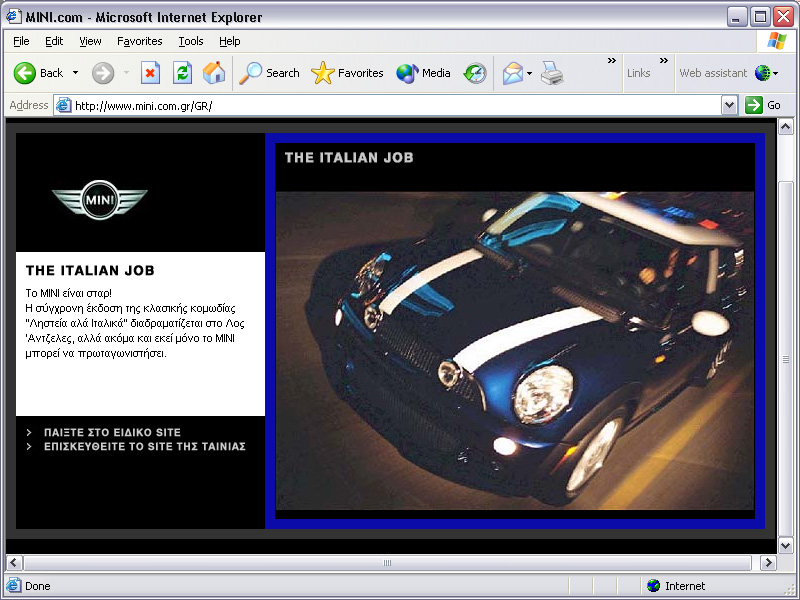The width and height of the screenshot is (800, 600).
Task: Minimize the Internet Explorer window
Action: (x=736, y=17)
